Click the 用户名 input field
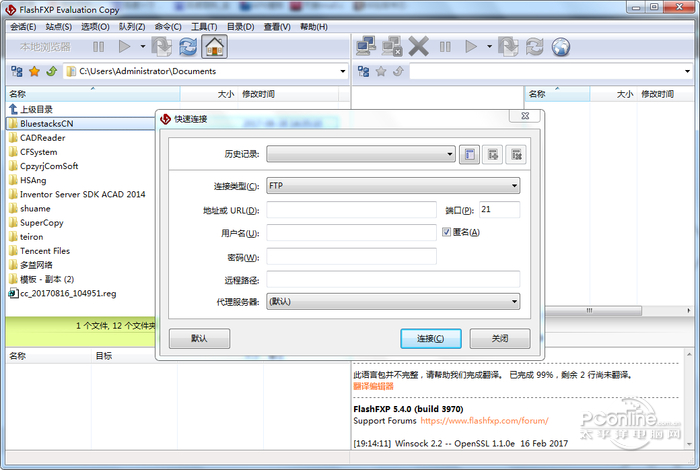 point(351,233)
